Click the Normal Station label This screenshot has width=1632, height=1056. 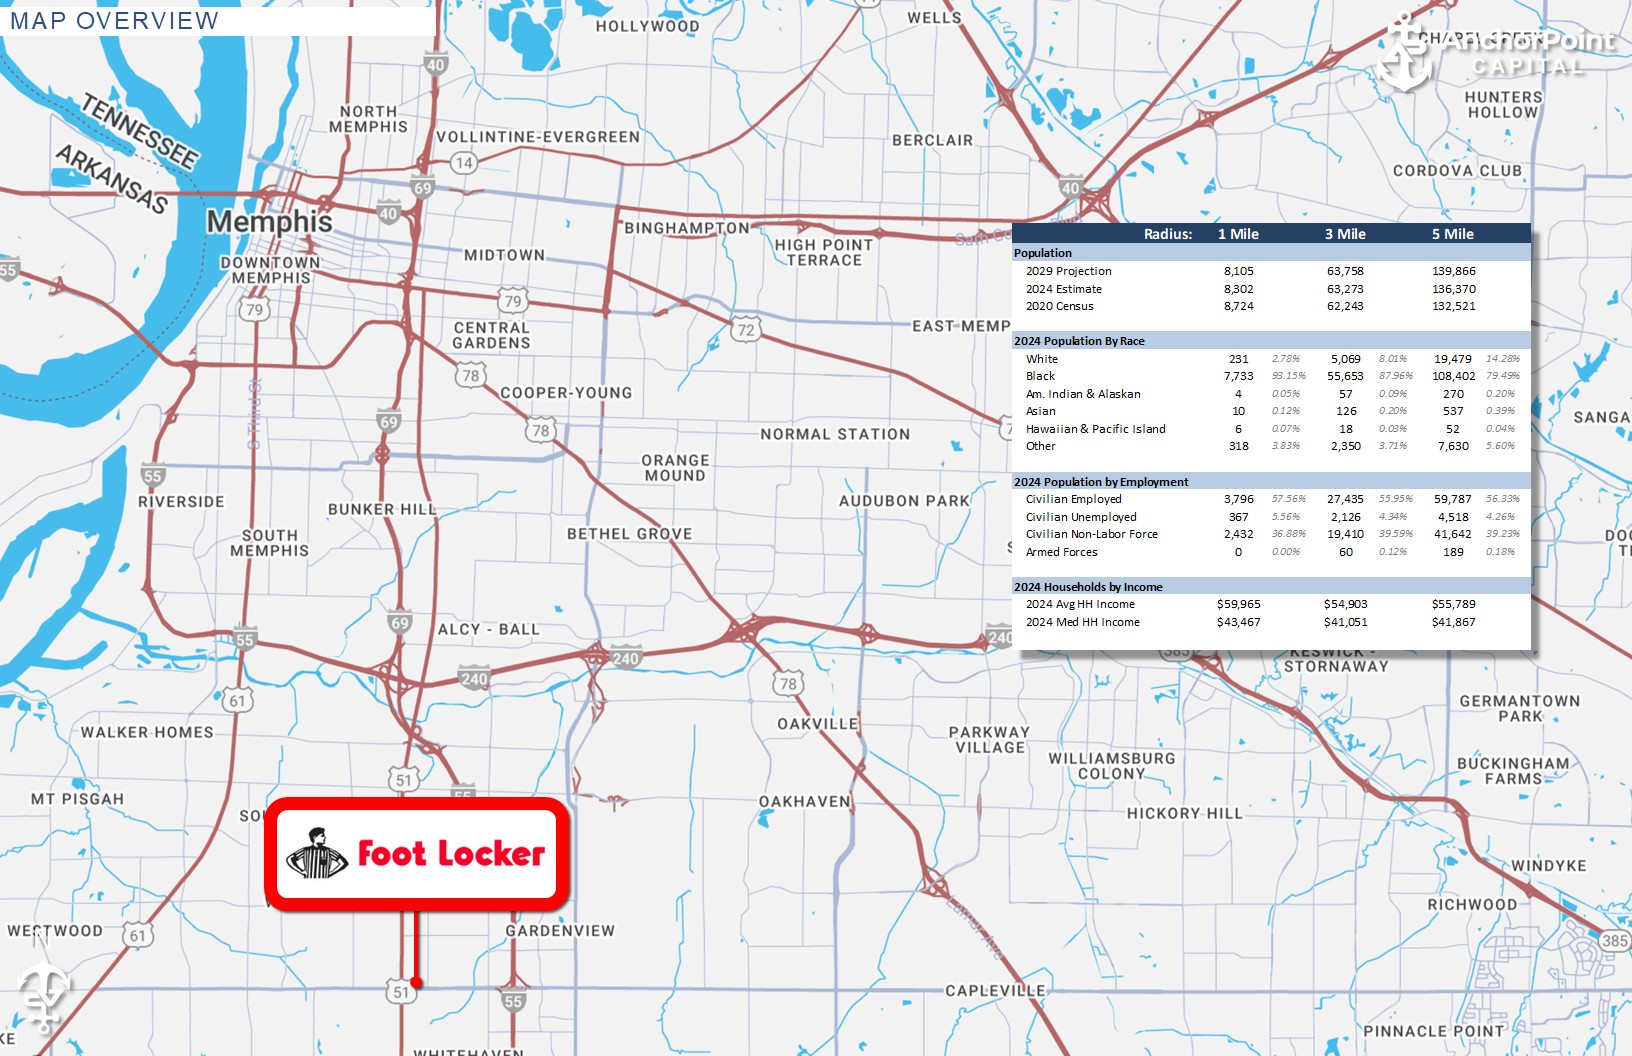pyautogui.click(x=836, y=434)
